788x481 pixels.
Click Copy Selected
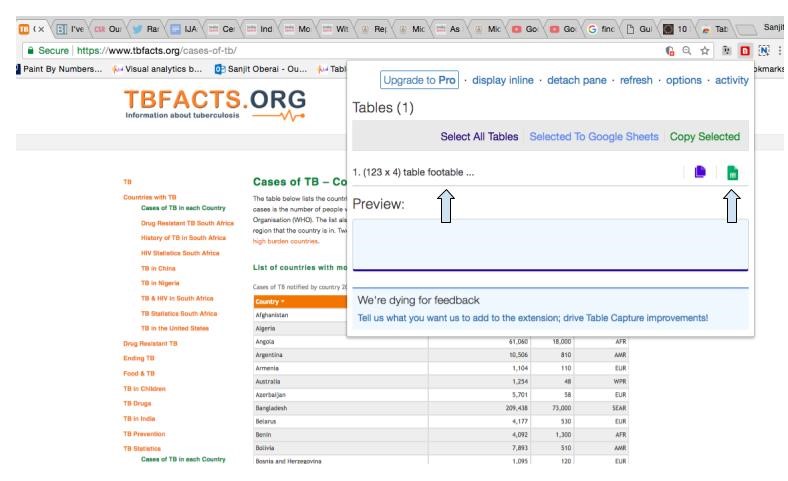[705, 136]
